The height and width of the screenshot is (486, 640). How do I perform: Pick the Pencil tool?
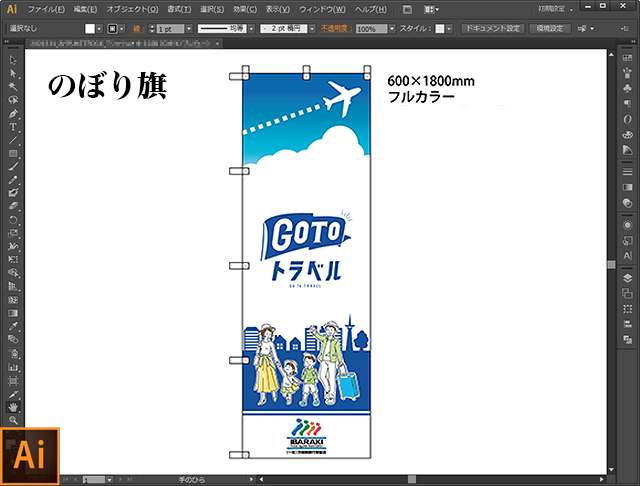tap(13, 180)
